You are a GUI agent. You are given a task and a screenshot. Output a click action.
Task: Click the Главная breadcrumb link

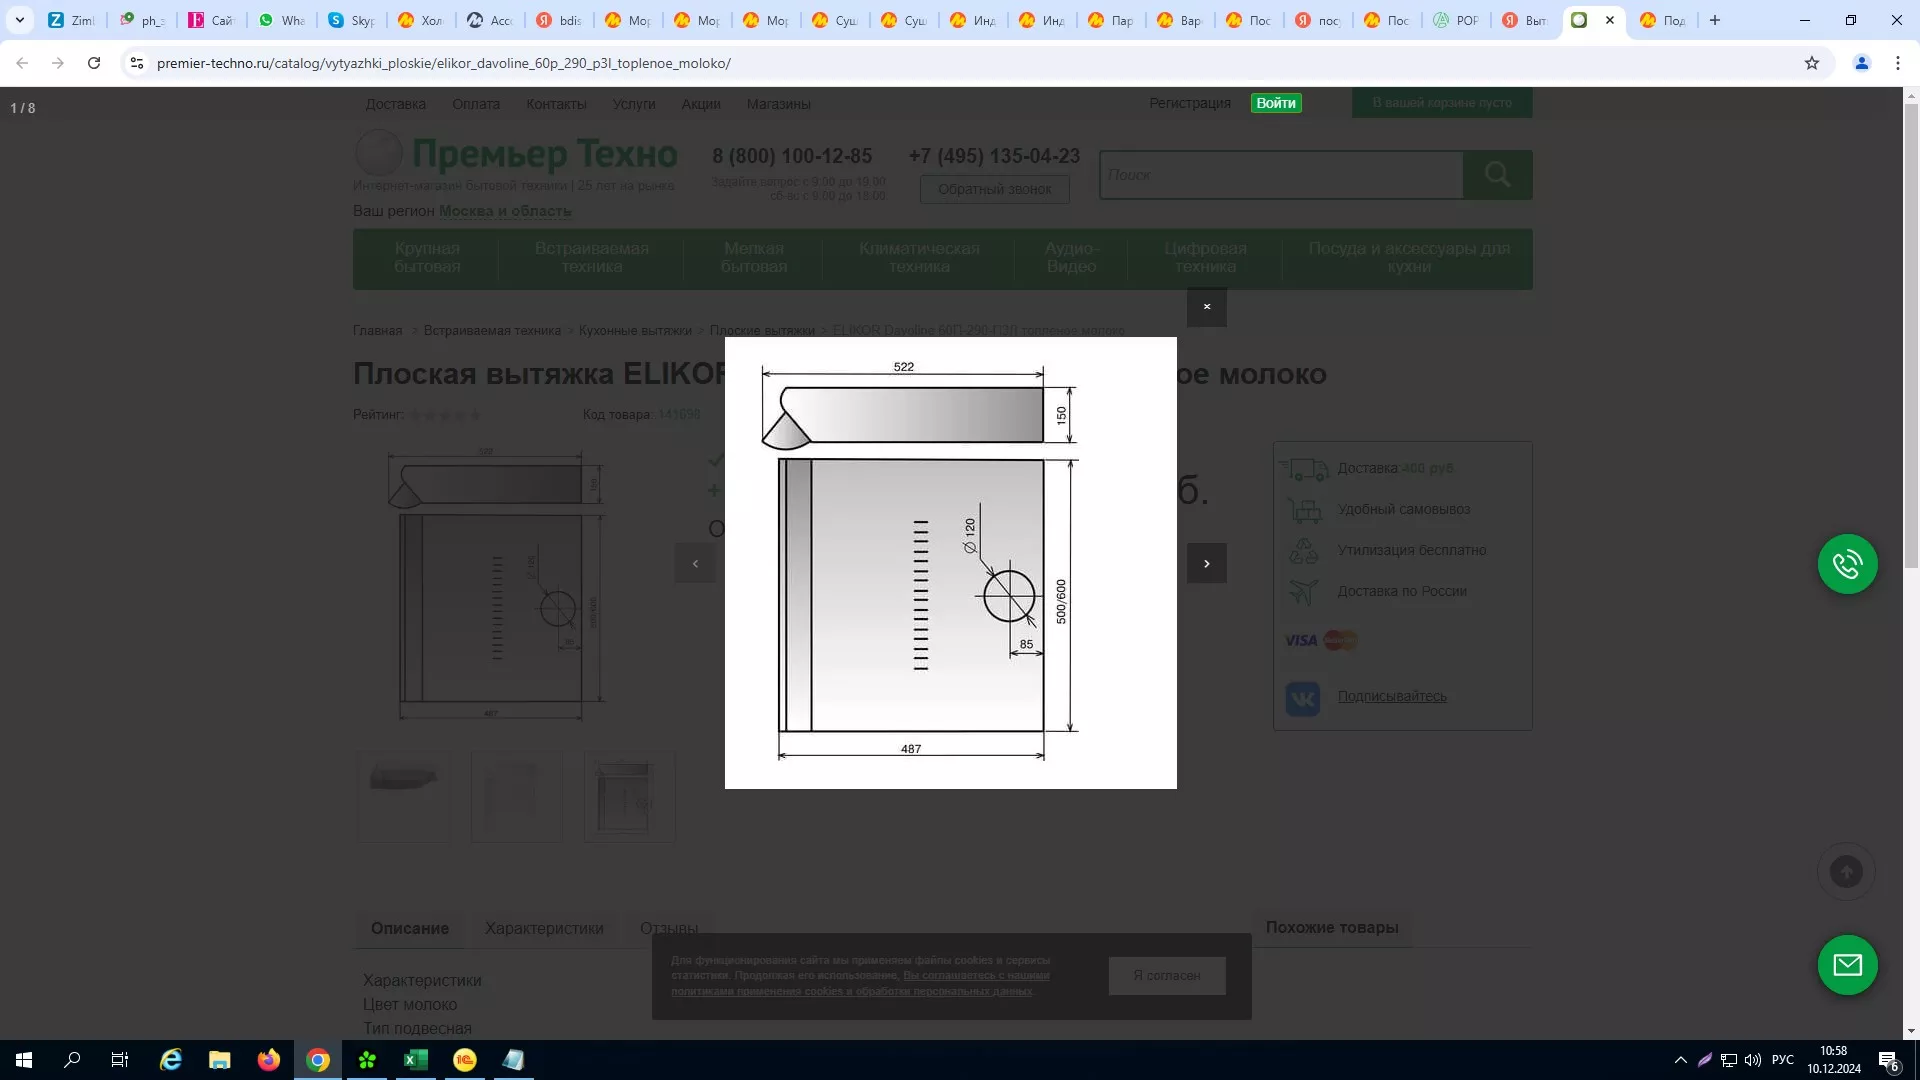[377, 331]
